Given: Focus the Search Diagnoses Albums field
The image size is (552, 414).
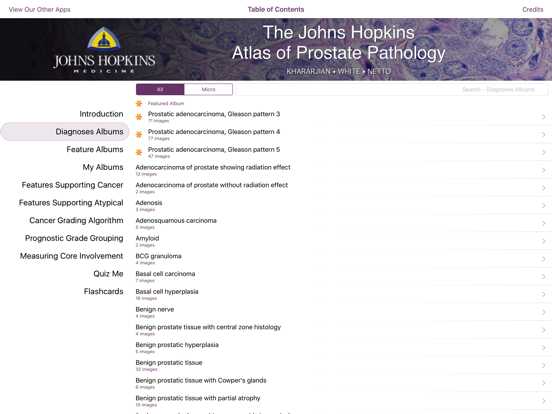Looking at the screenshot, I should 392,89.
